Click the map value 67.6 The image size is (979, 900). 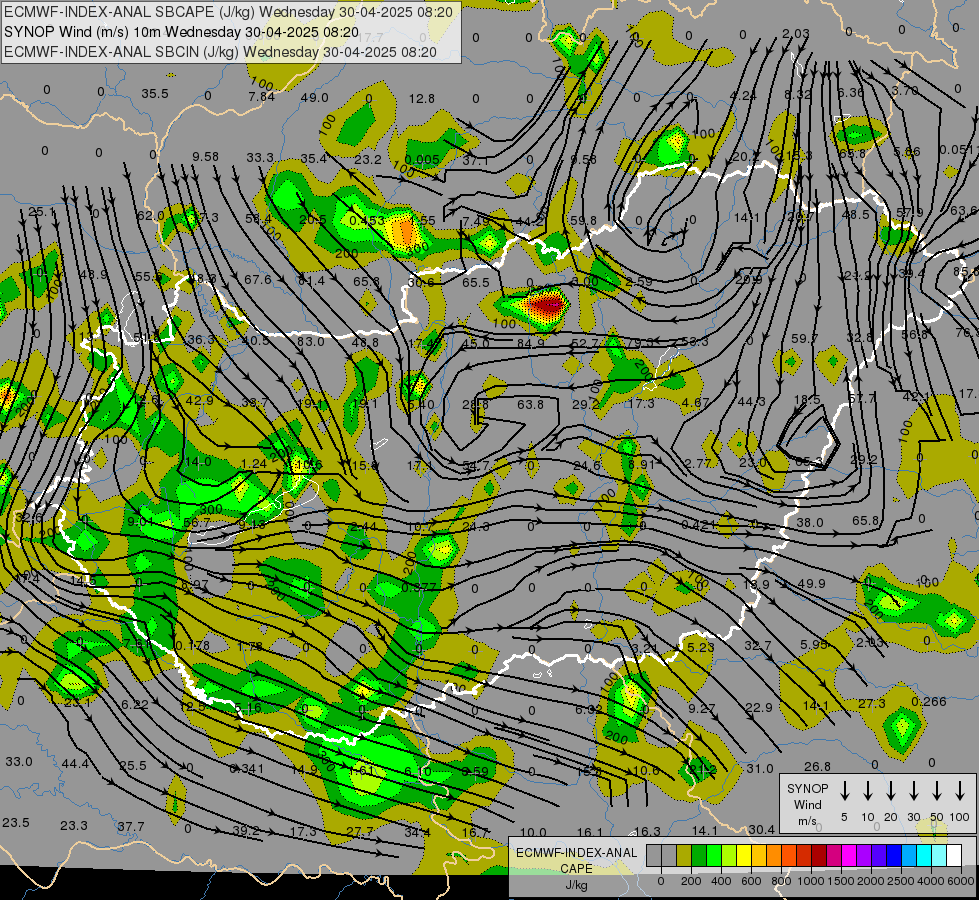coord(258,279)
